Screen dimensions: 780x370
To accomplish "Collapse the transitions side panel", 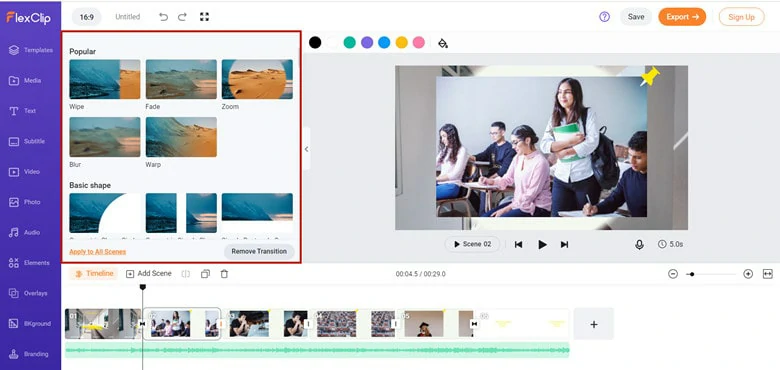I will pyautogui.click(x=306, y=149).
